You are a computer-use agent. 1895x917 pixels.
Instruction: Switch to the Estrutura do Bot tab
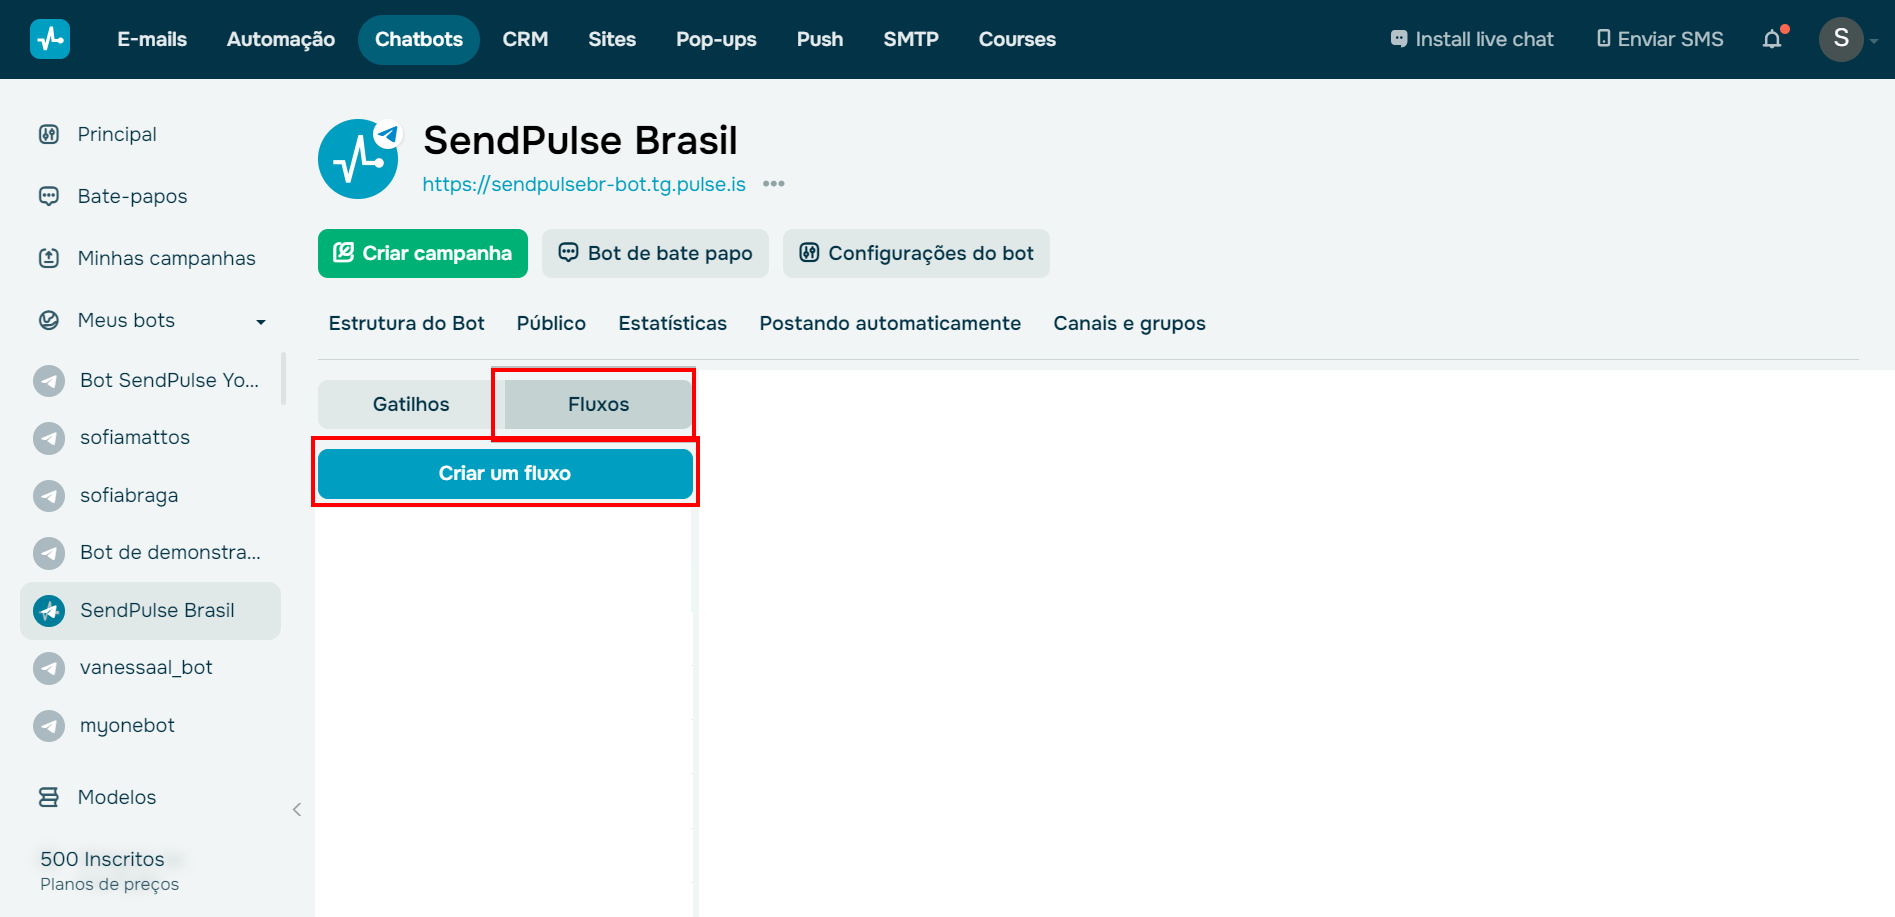tap(407, 323)
